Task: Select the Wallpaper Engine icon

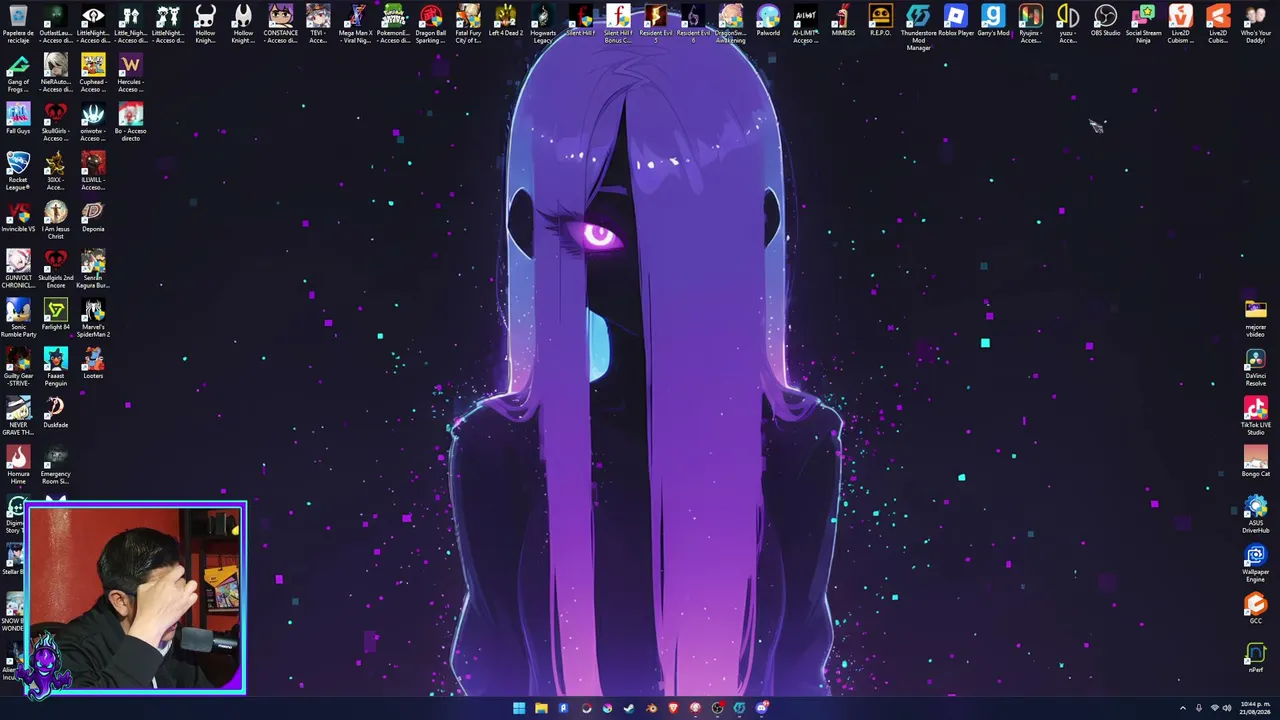Action: click(1255, 562)
